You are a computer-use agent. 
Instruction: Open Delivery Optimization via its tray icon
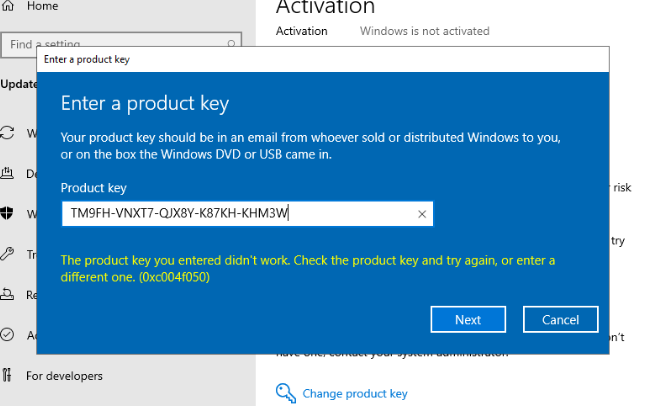pyautogui.click(x=7, y=173)
